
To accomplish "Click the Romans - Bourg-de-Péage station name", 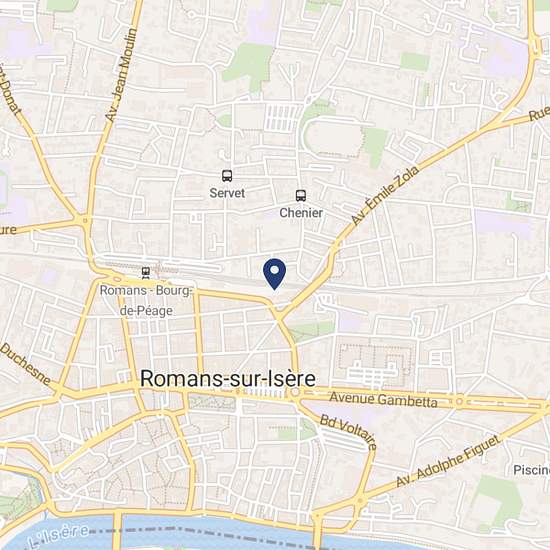I will 146,301.
